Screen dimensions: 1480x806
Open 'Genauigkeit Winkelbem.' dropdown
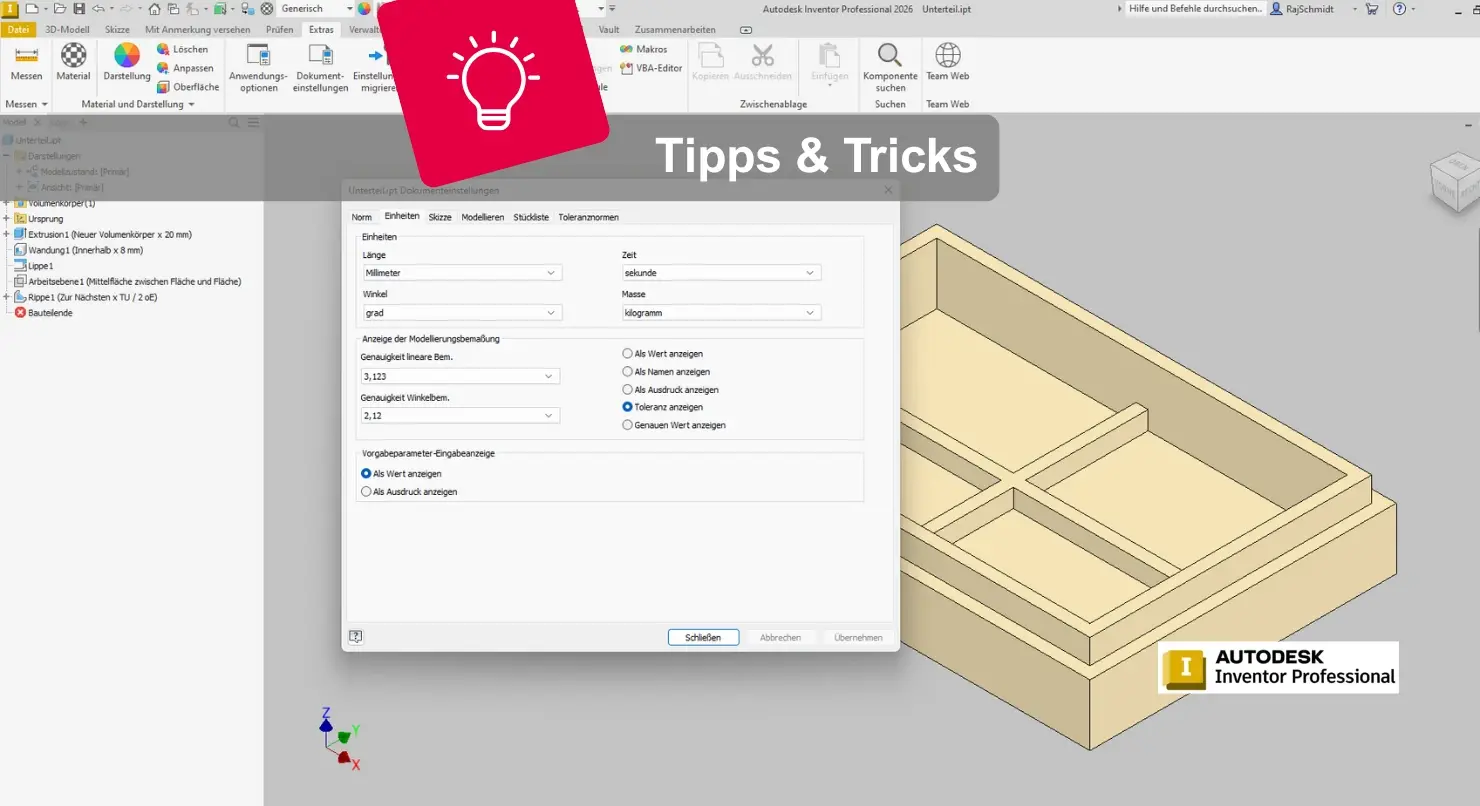pyautogui.click(x=460, y=415)
